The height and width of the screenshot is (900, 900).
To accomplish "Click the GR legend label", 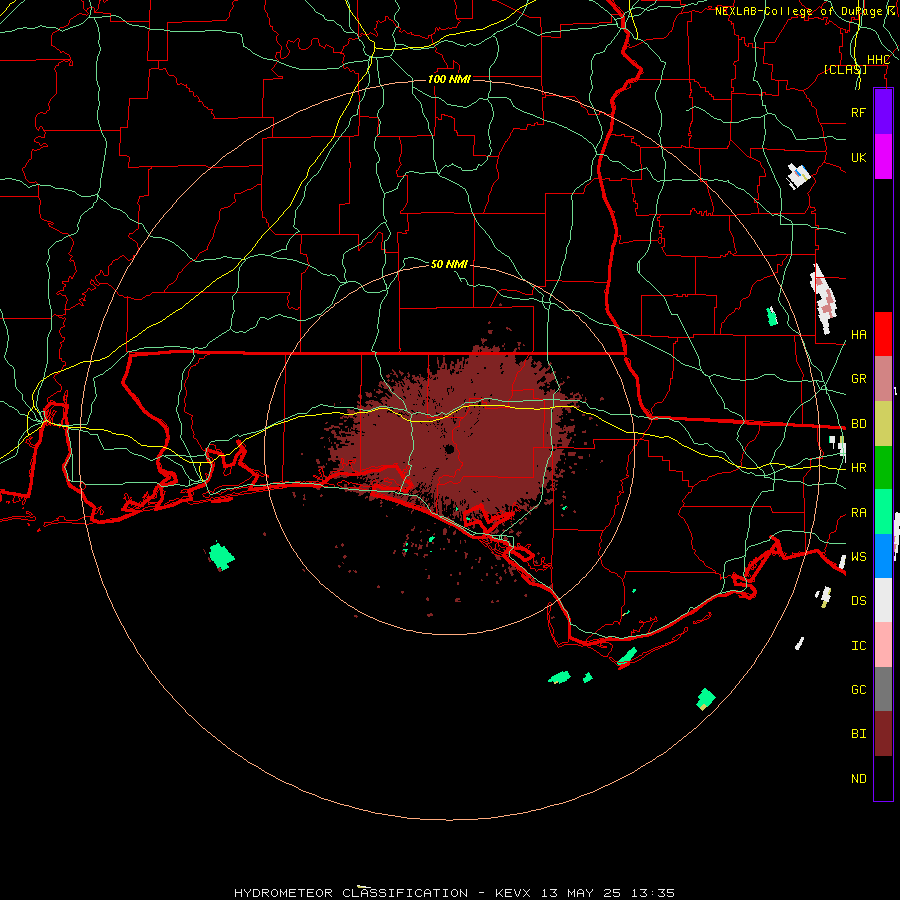I will tap(858, 379).
